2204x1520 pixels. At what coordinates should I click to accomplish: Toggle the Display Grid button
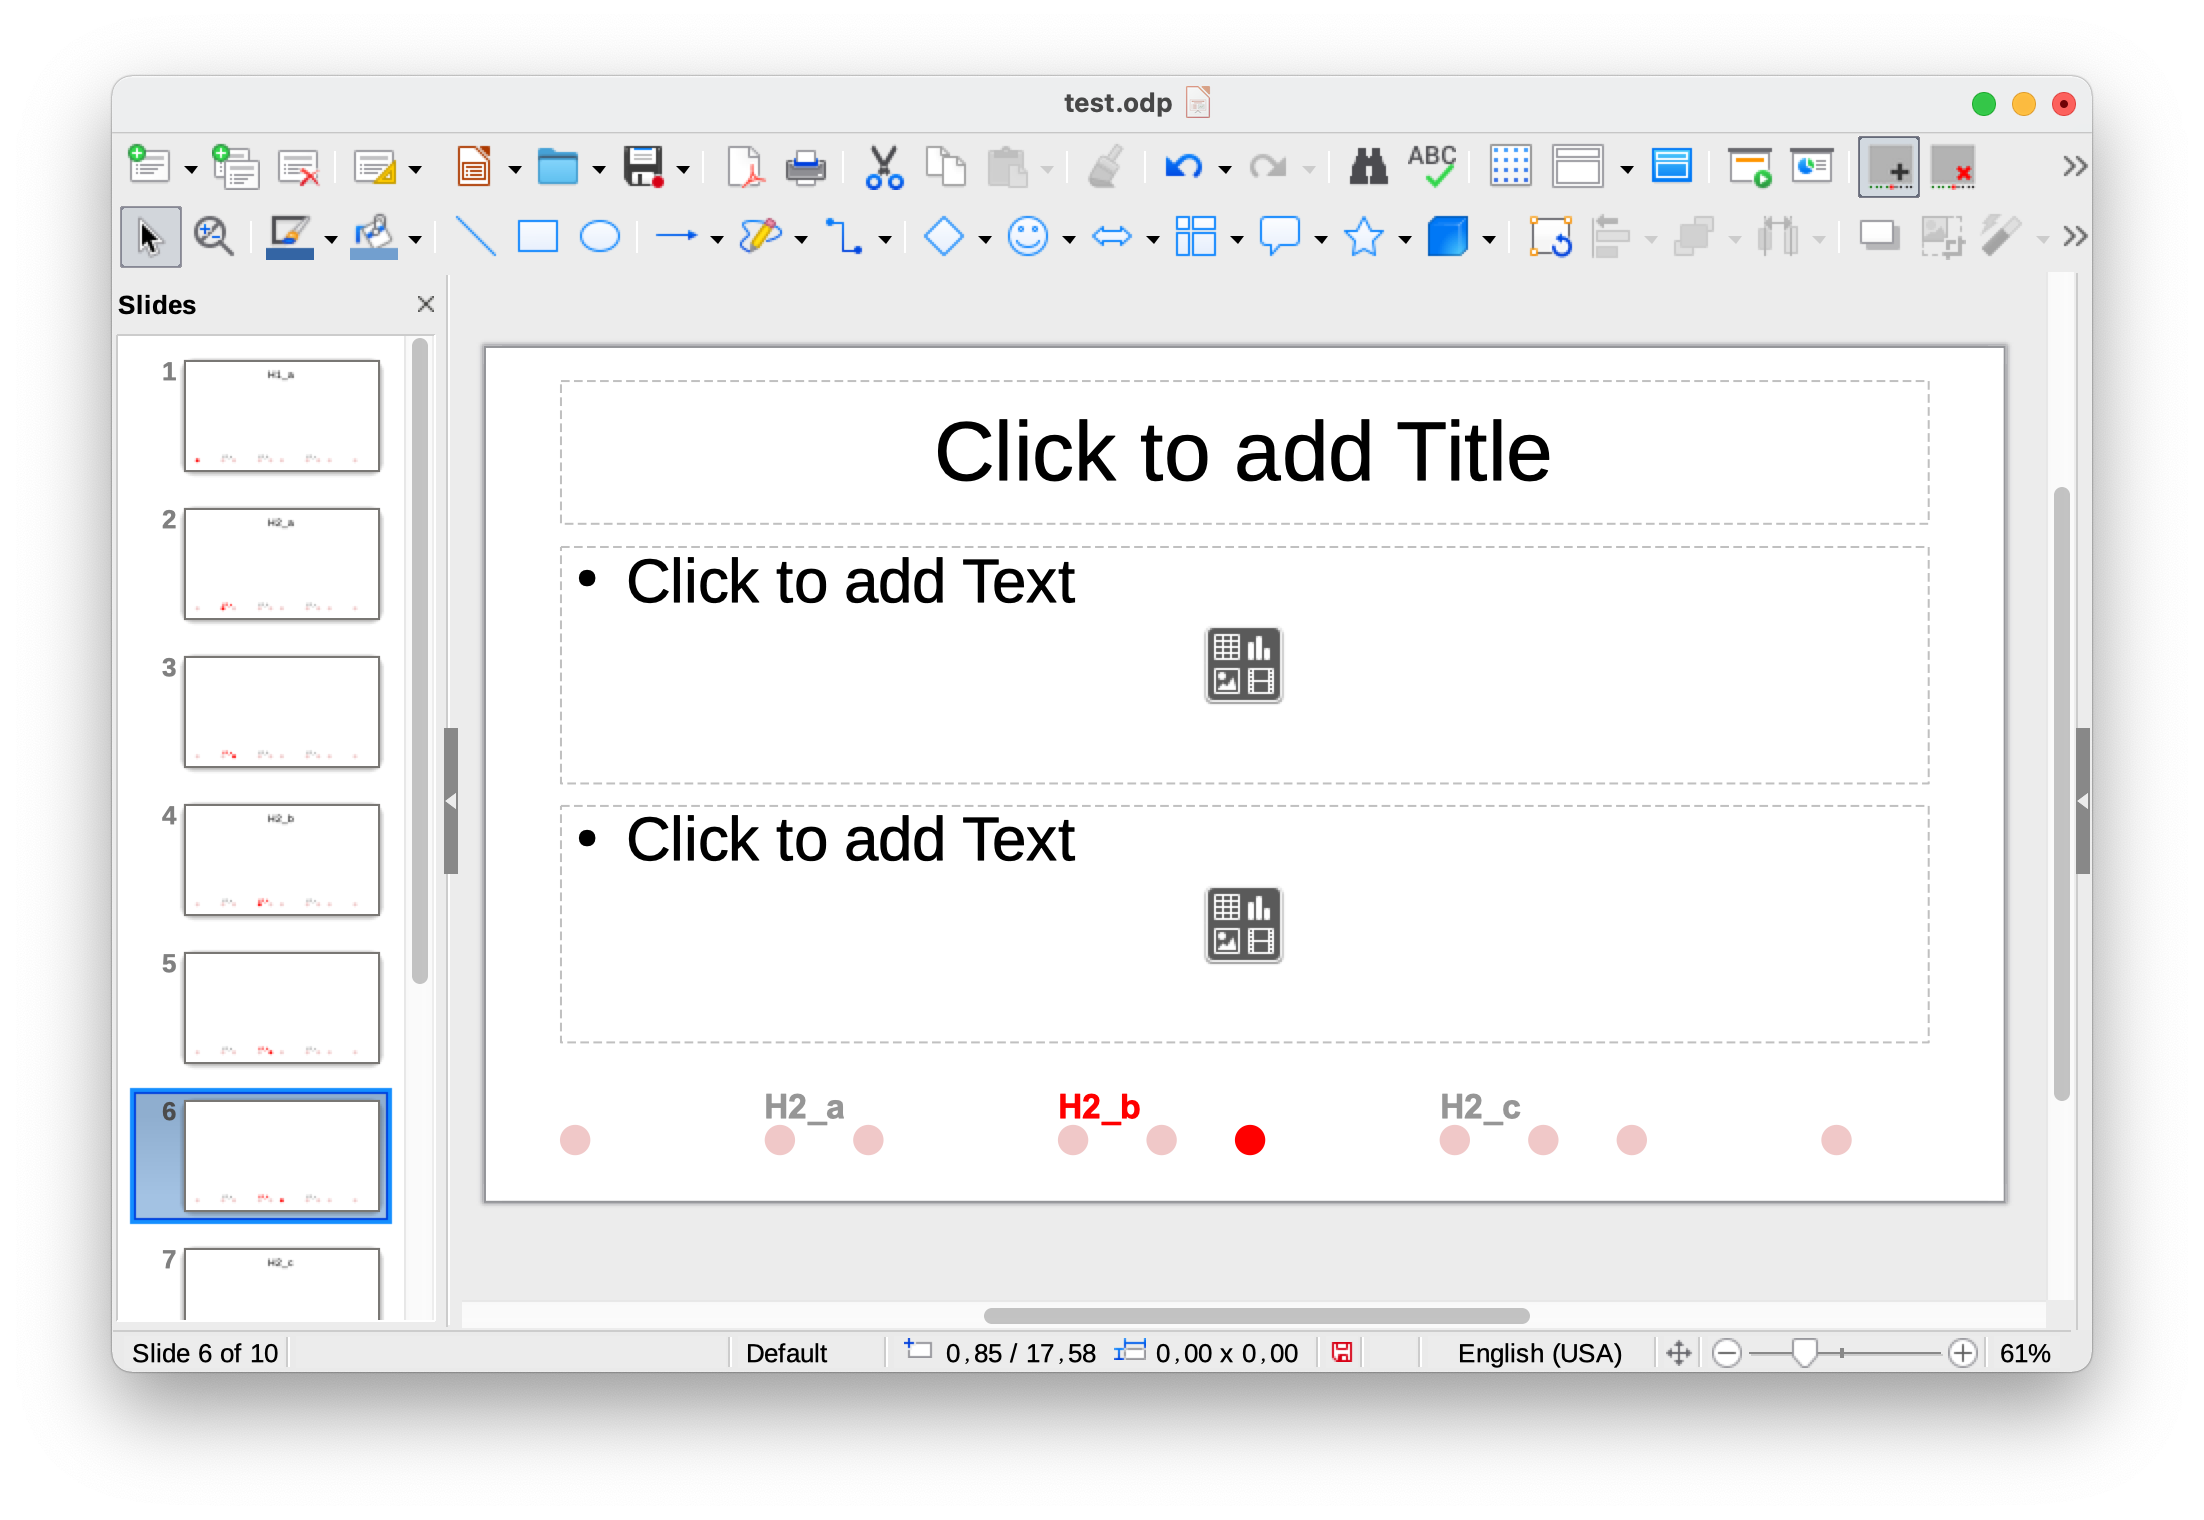(x=1510, y=167)
